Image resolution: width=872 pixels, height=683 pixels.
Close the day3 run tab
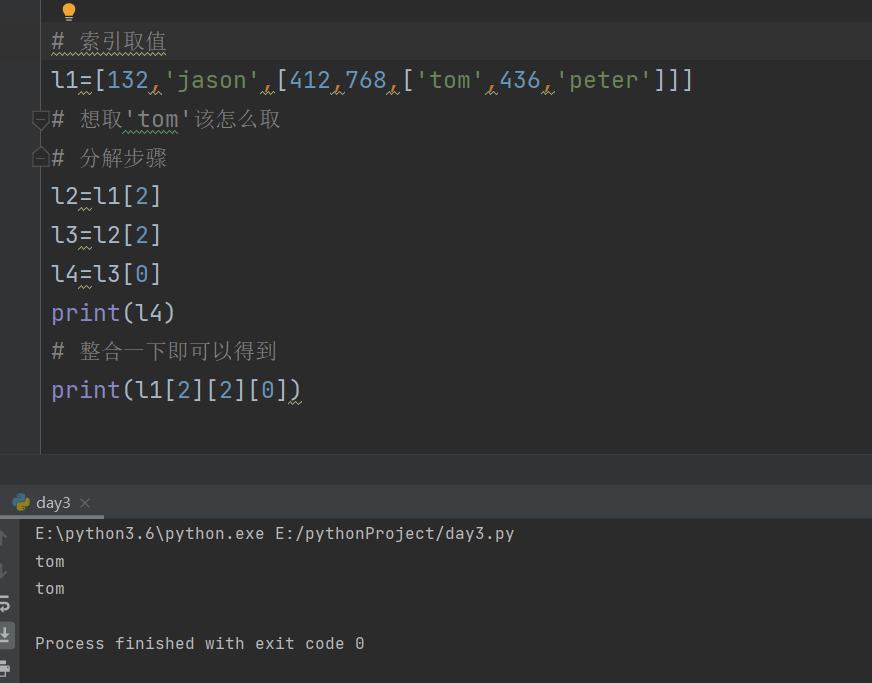tap(85, 503)
